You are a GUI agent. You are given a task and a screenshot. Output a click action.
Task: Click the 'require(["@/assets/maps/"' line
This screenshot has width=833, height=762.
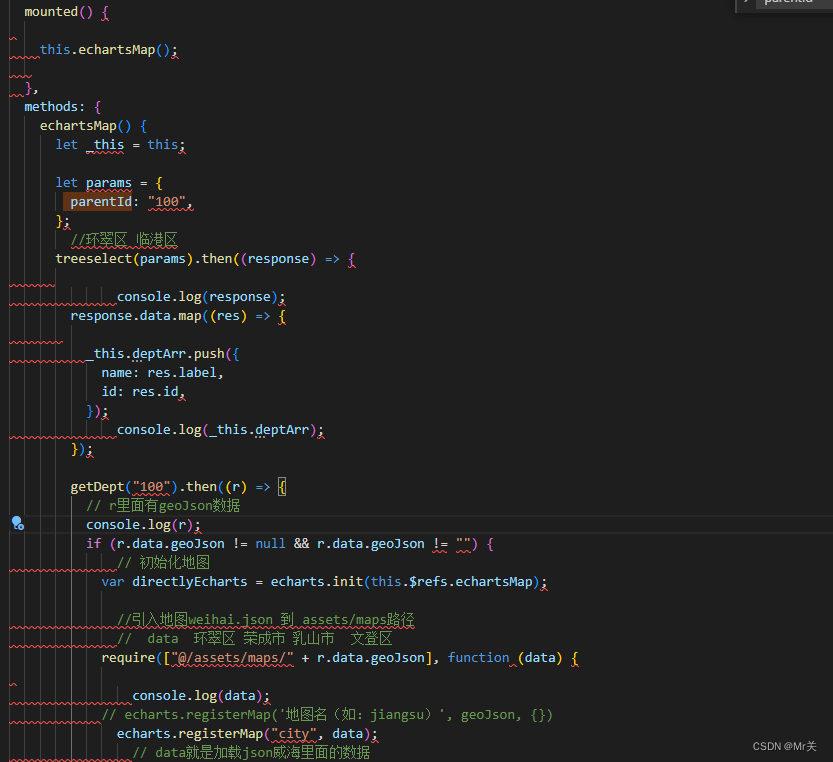point(340,658)
